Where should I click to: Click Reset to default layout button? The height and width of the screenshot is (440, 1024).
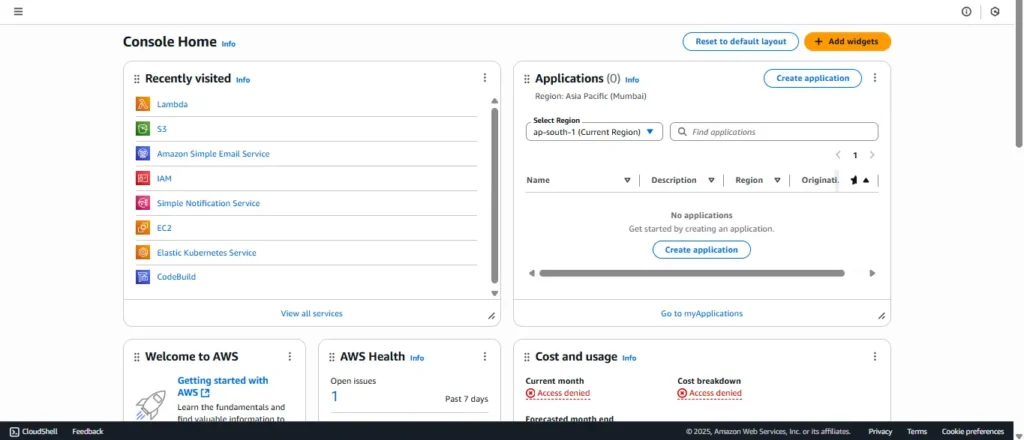click(x=741, y=41)
